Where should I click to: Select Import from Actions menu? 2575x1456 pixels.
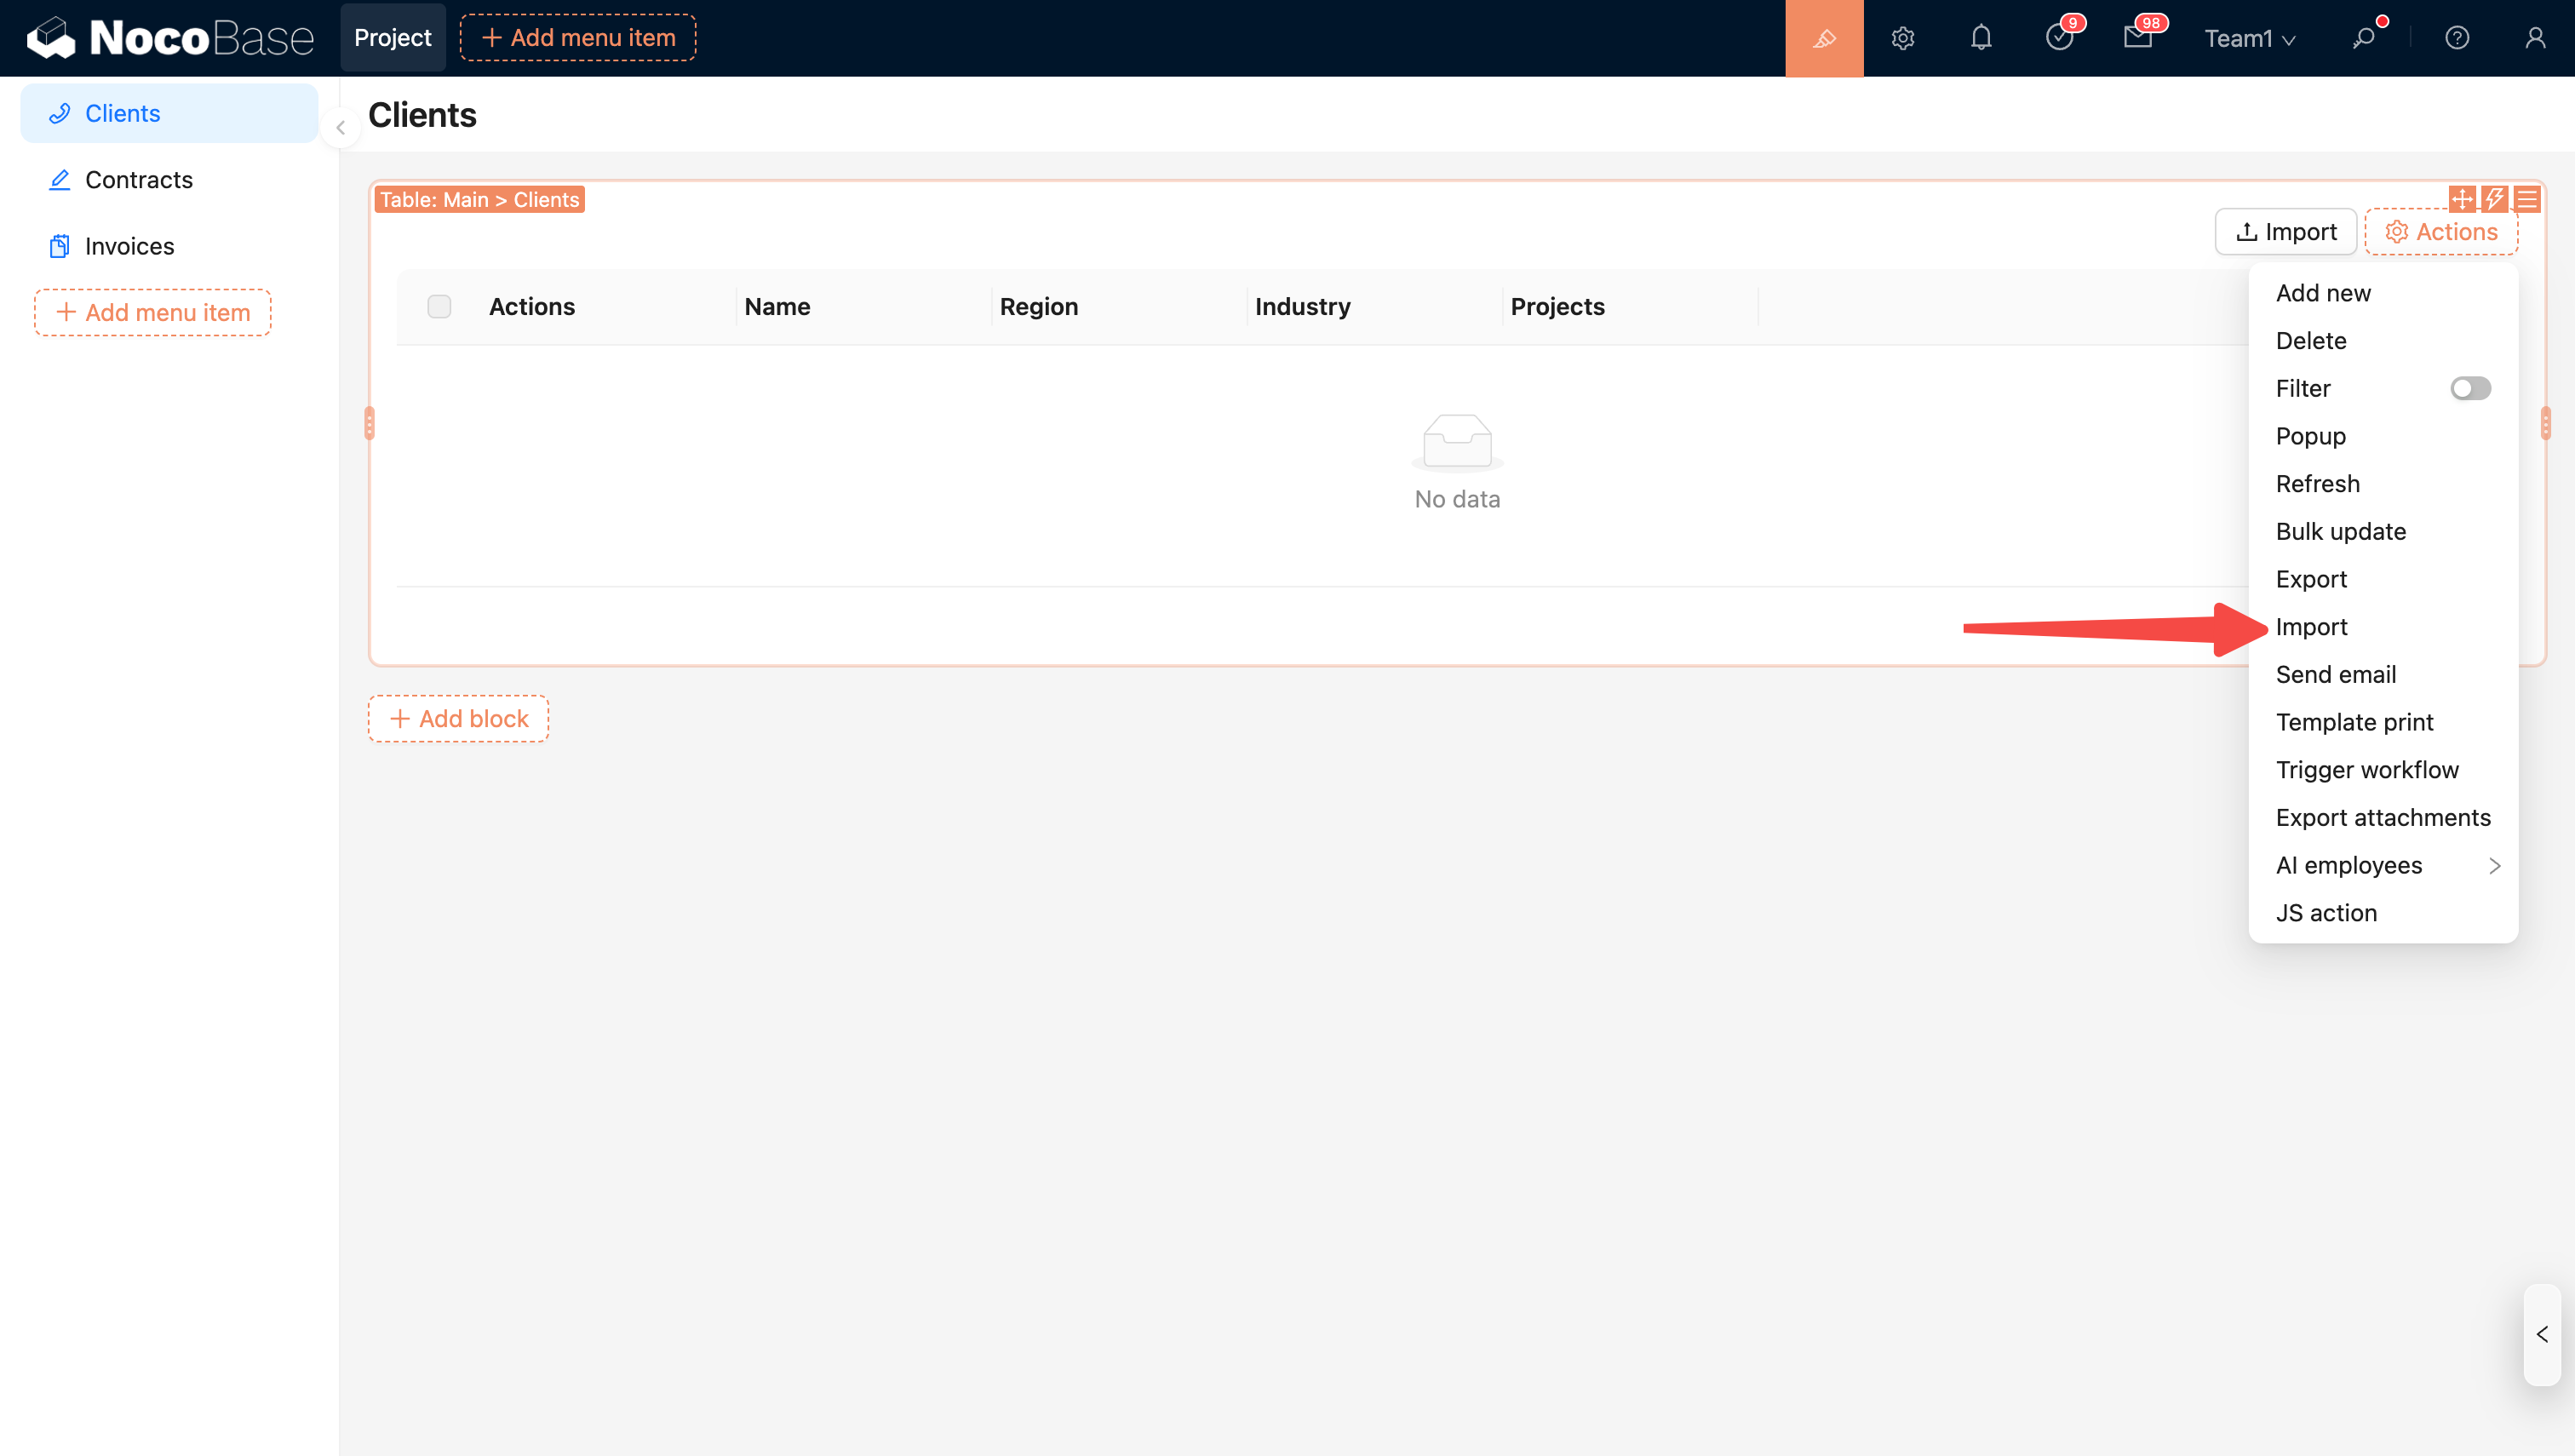click(x=2310, y=627)
